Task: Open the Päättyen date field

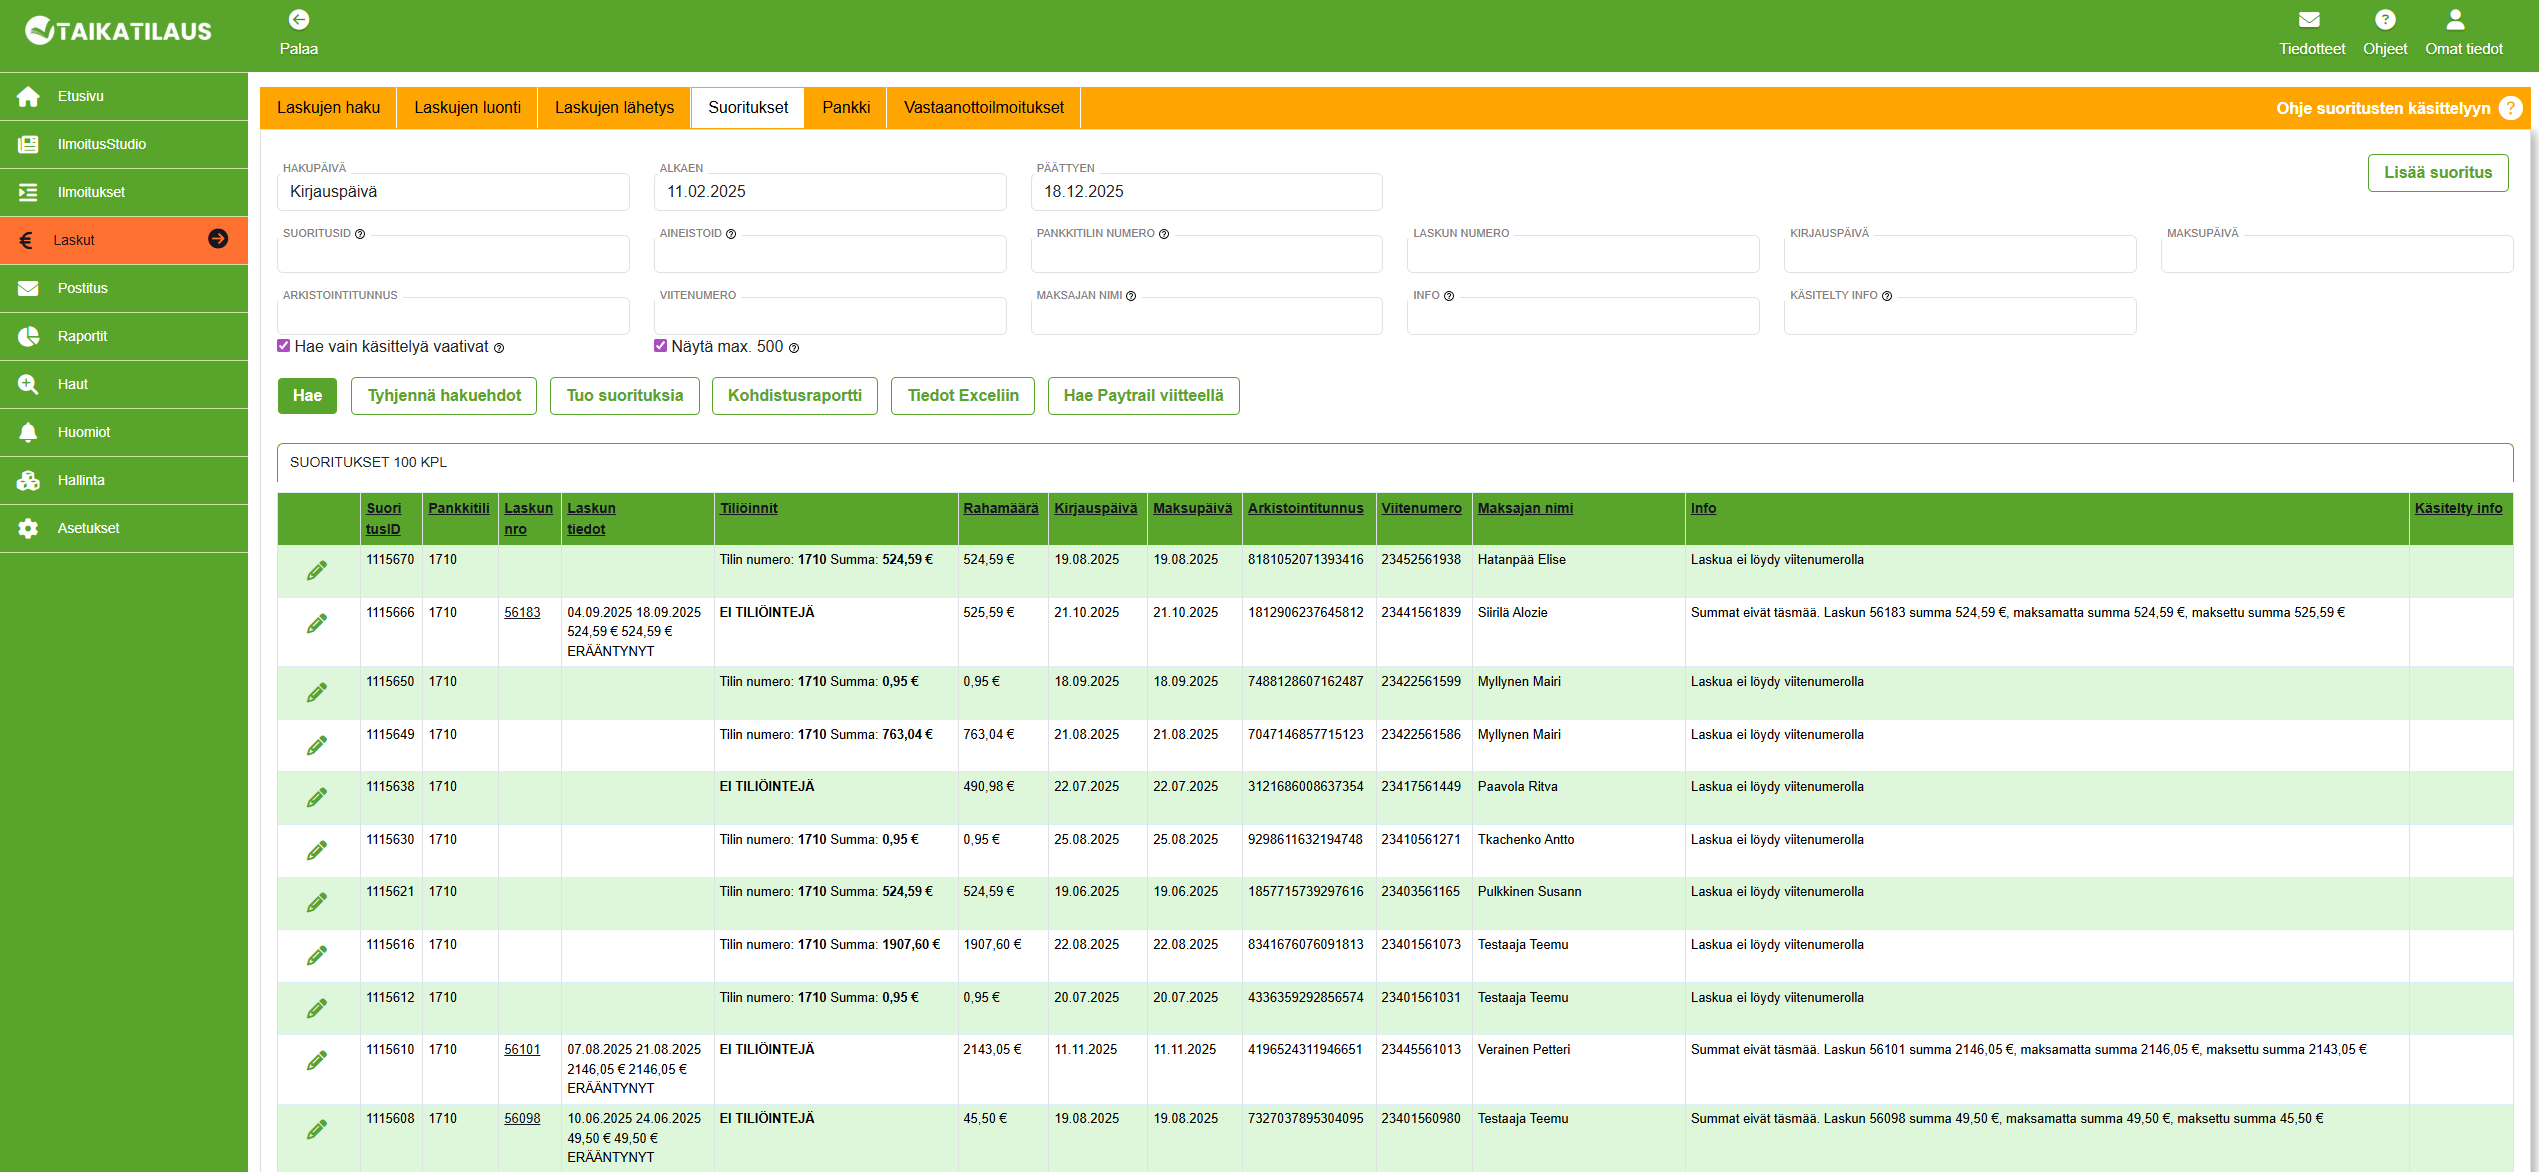Action: point(1206,192)
